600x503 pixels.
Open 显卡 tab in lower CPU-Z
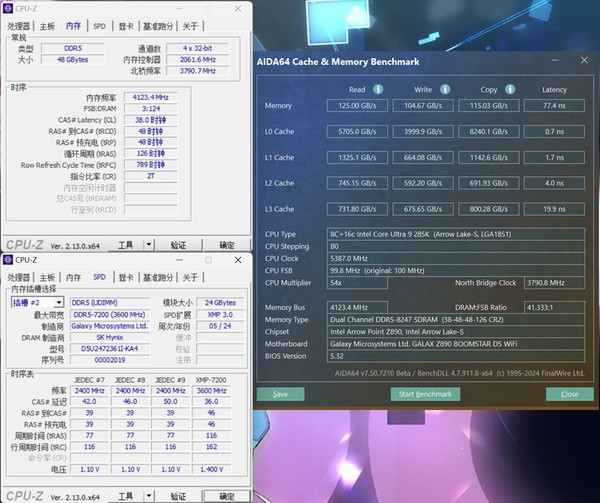pyautogui.click(x=126, y=277)
